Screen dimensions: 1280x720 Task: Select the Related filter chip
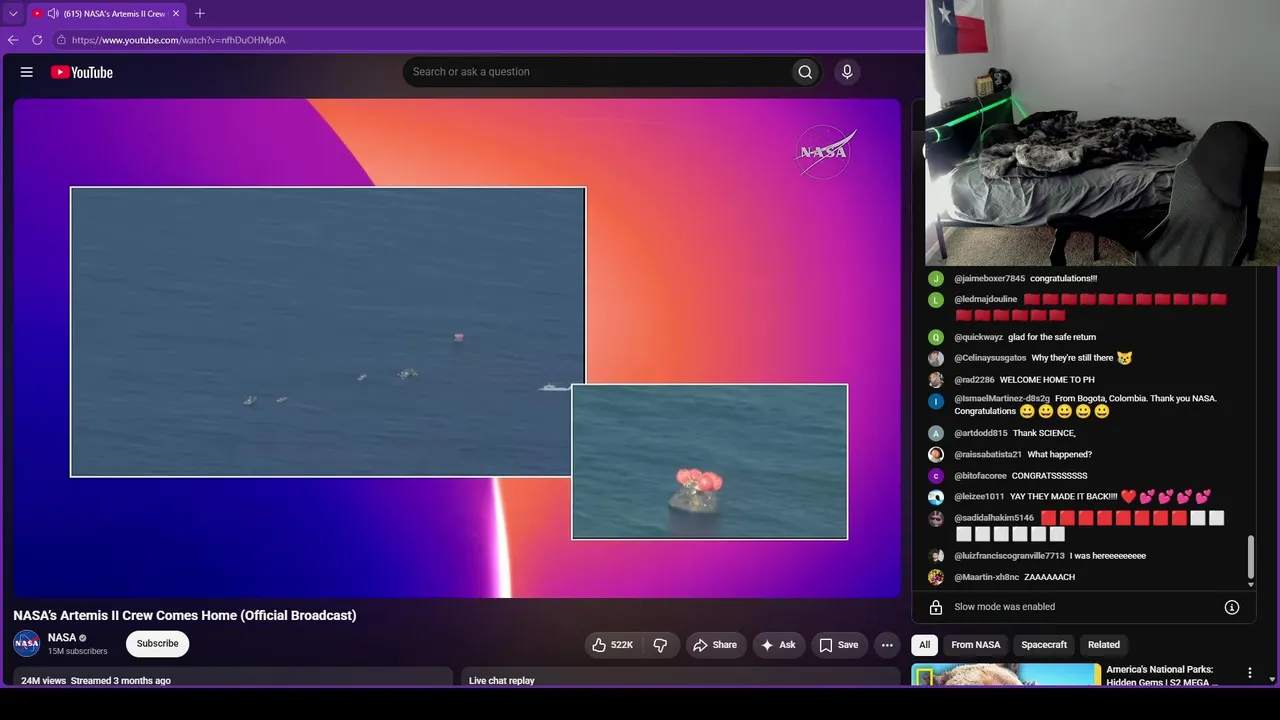tap(1104, 645)
